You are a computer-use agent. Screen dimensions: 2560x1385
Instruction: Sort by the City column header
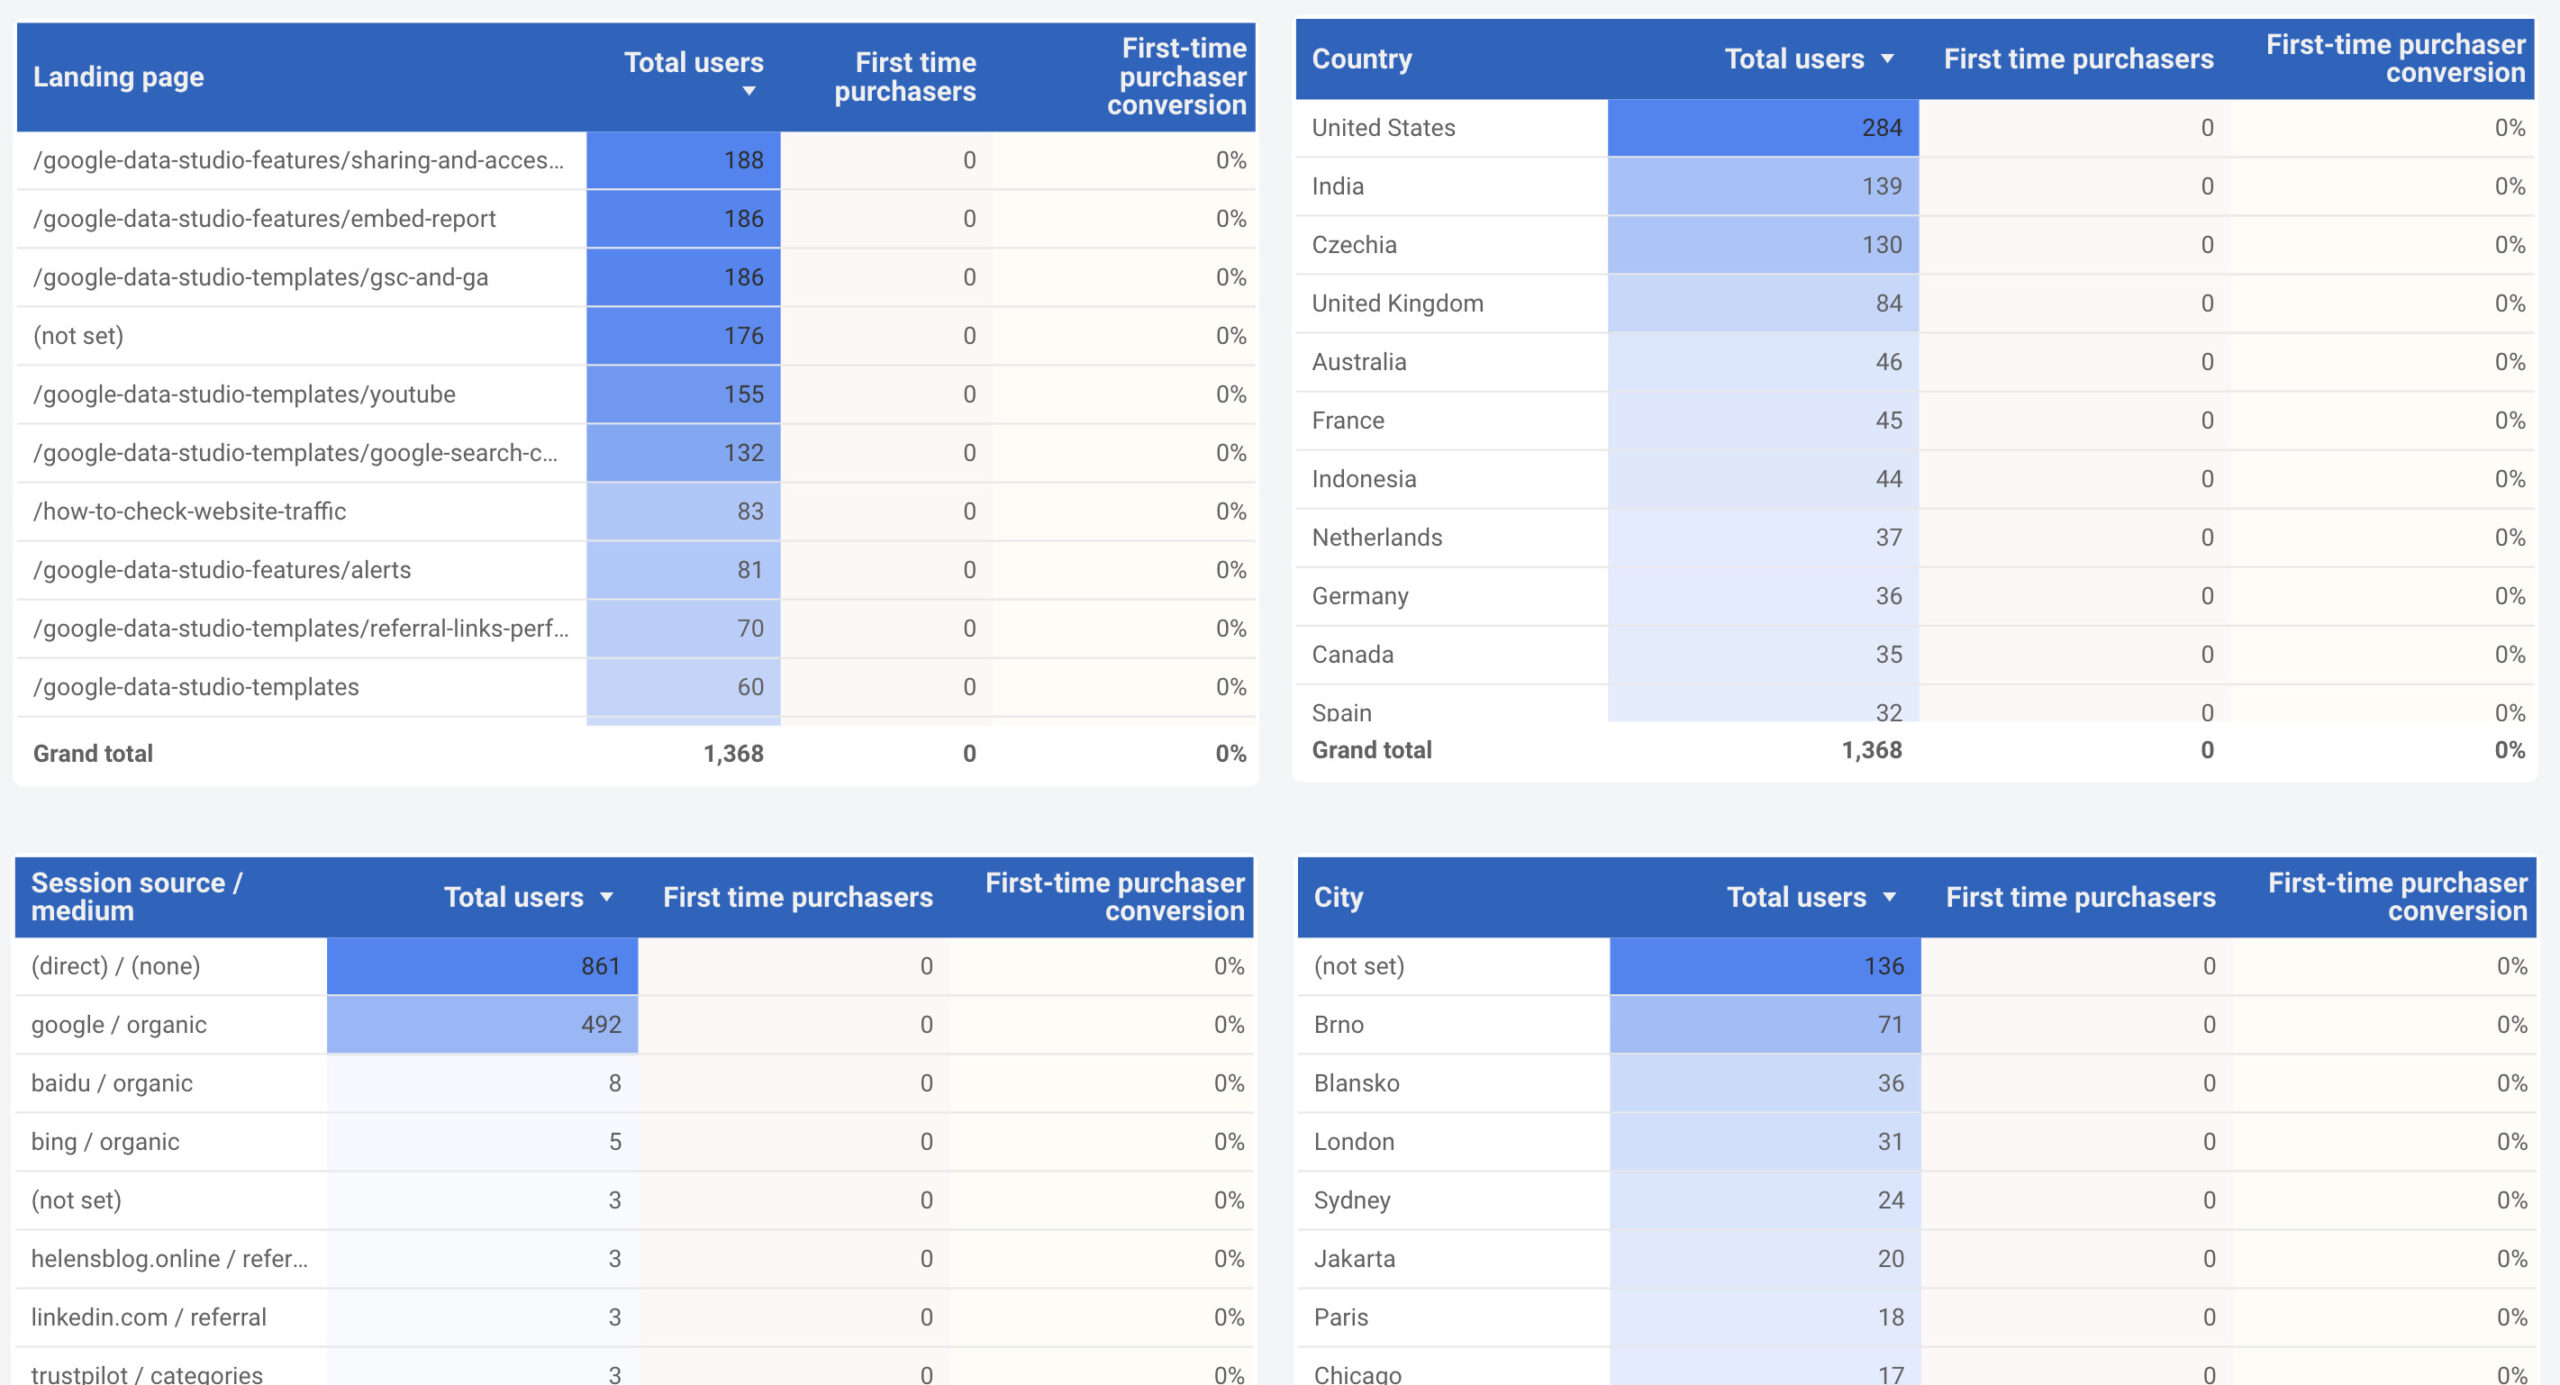click(x=1338, y=897)
